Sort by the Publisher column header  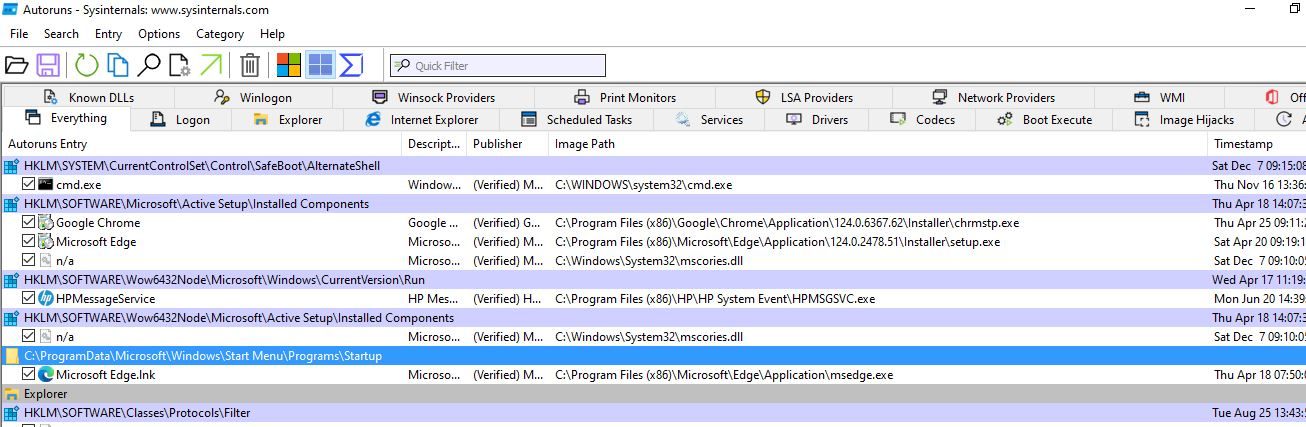[x=508, y=144]
